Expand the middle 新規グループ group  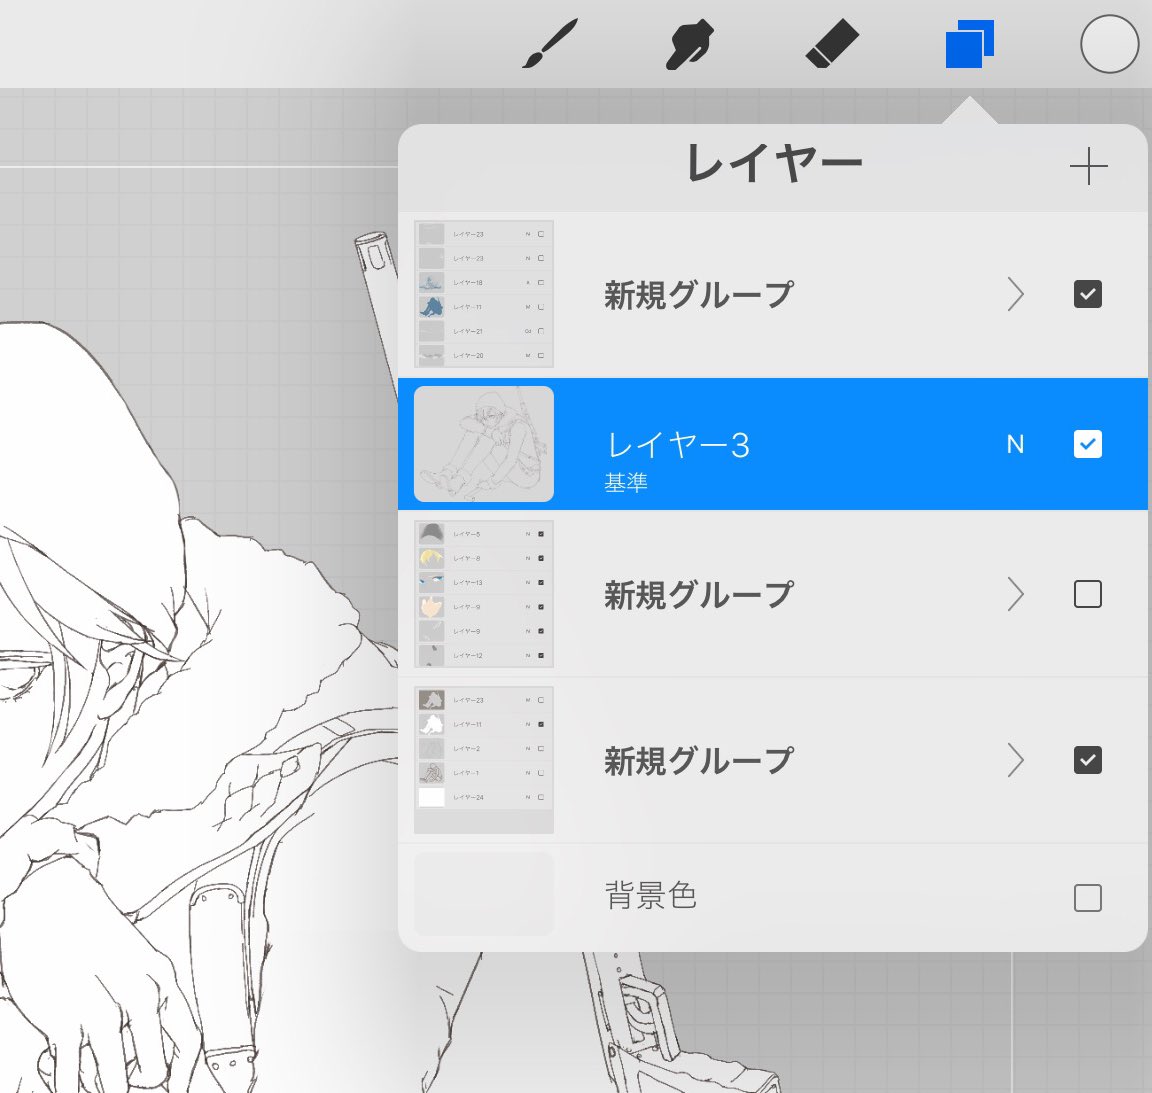[x=1015, y=594]
